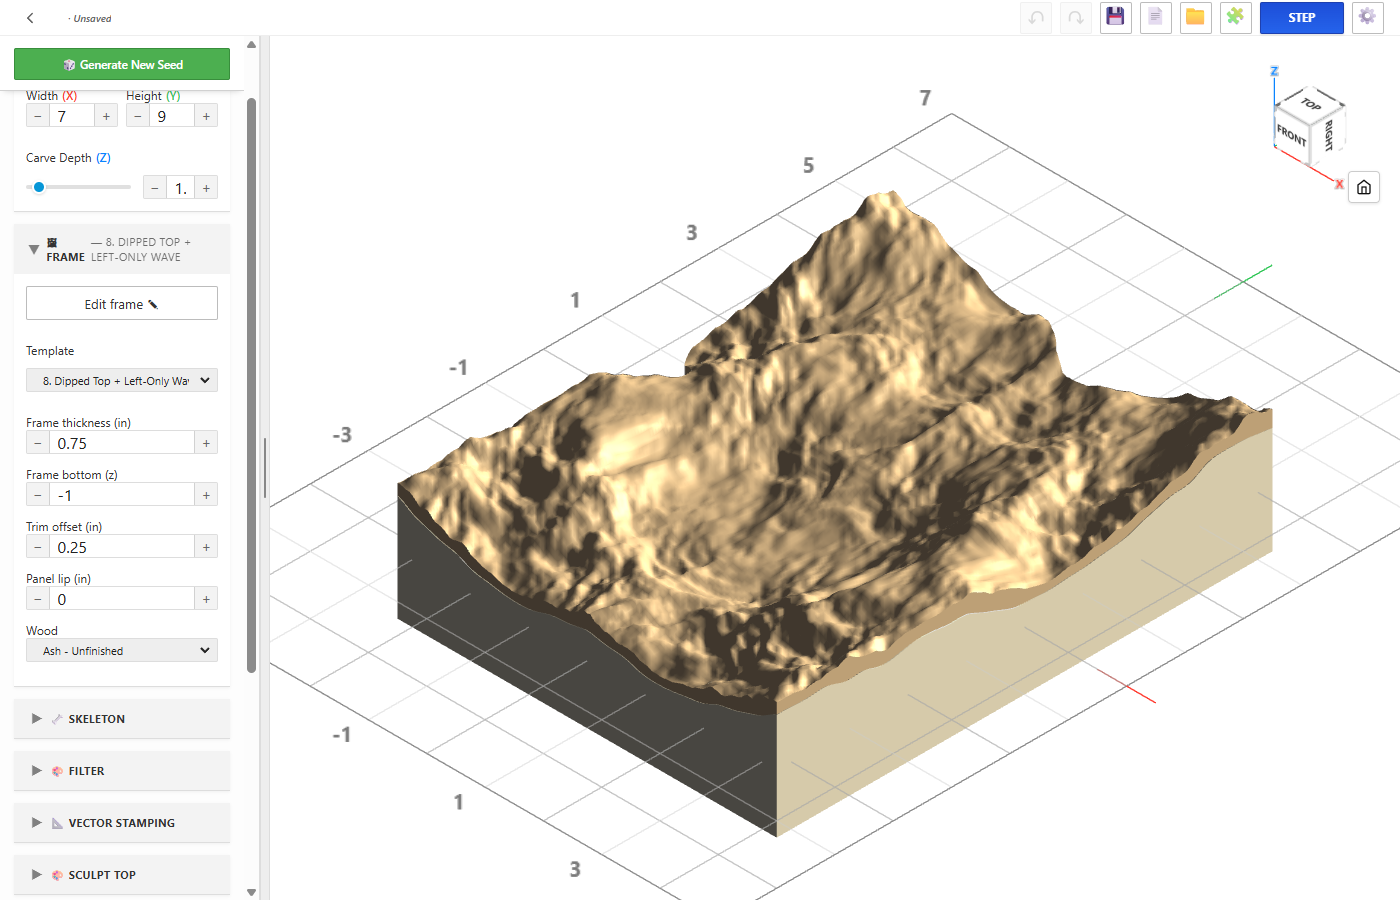The height and width of the screenshot is (900, 1400).
Task: Open the document notes icon
Action: [1156, 17]
